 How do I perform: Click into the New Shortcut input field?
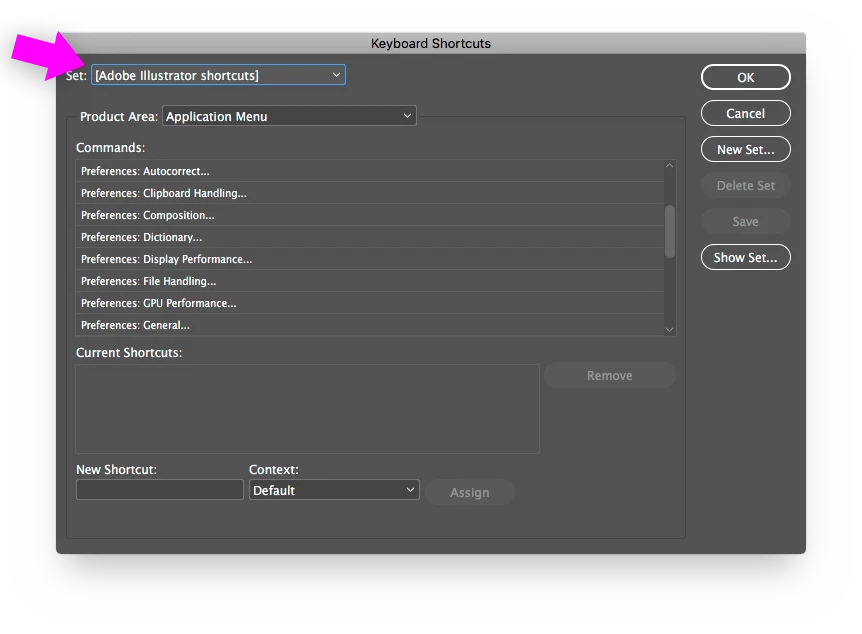(159, 489)
